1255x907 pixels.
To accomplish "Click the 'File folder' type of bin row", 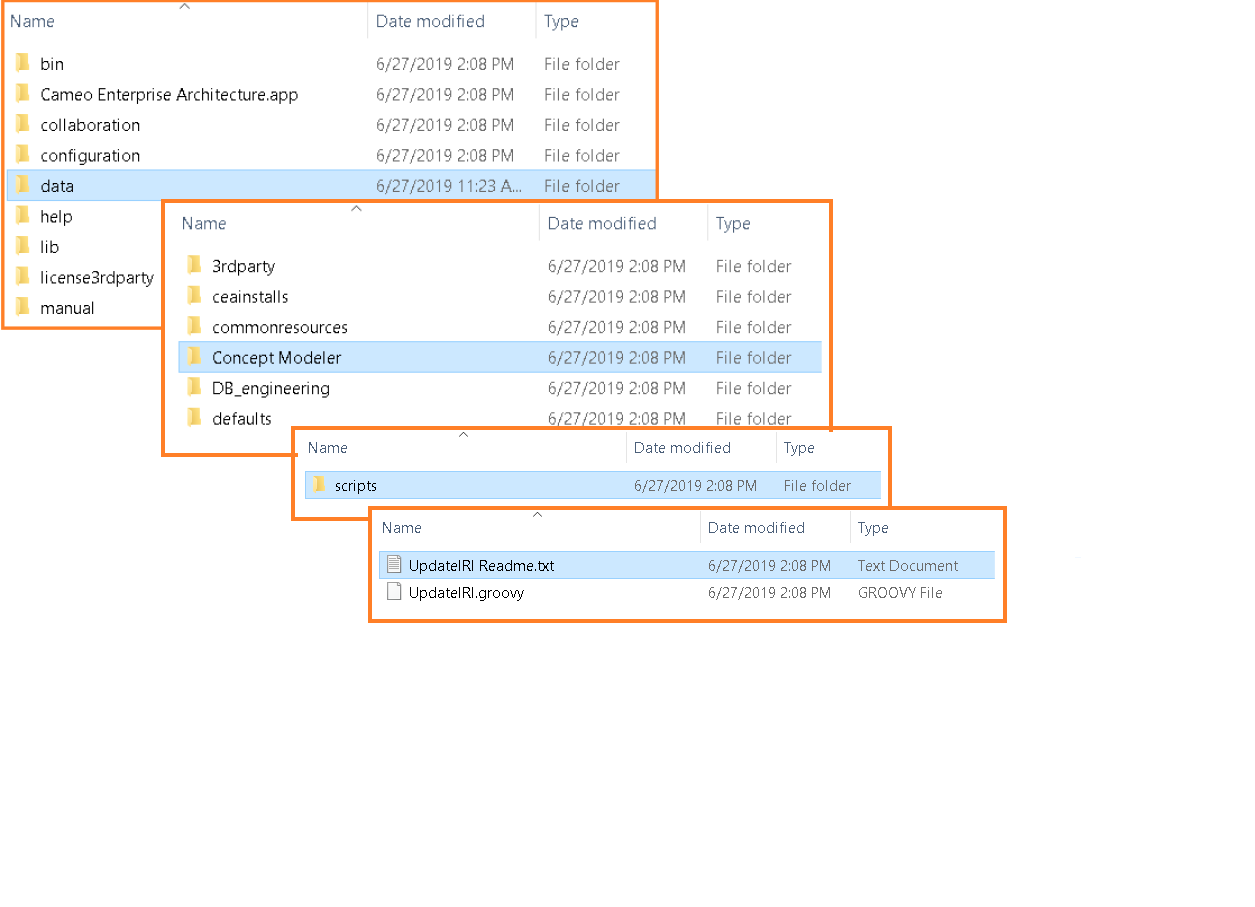I will [582, 64].
